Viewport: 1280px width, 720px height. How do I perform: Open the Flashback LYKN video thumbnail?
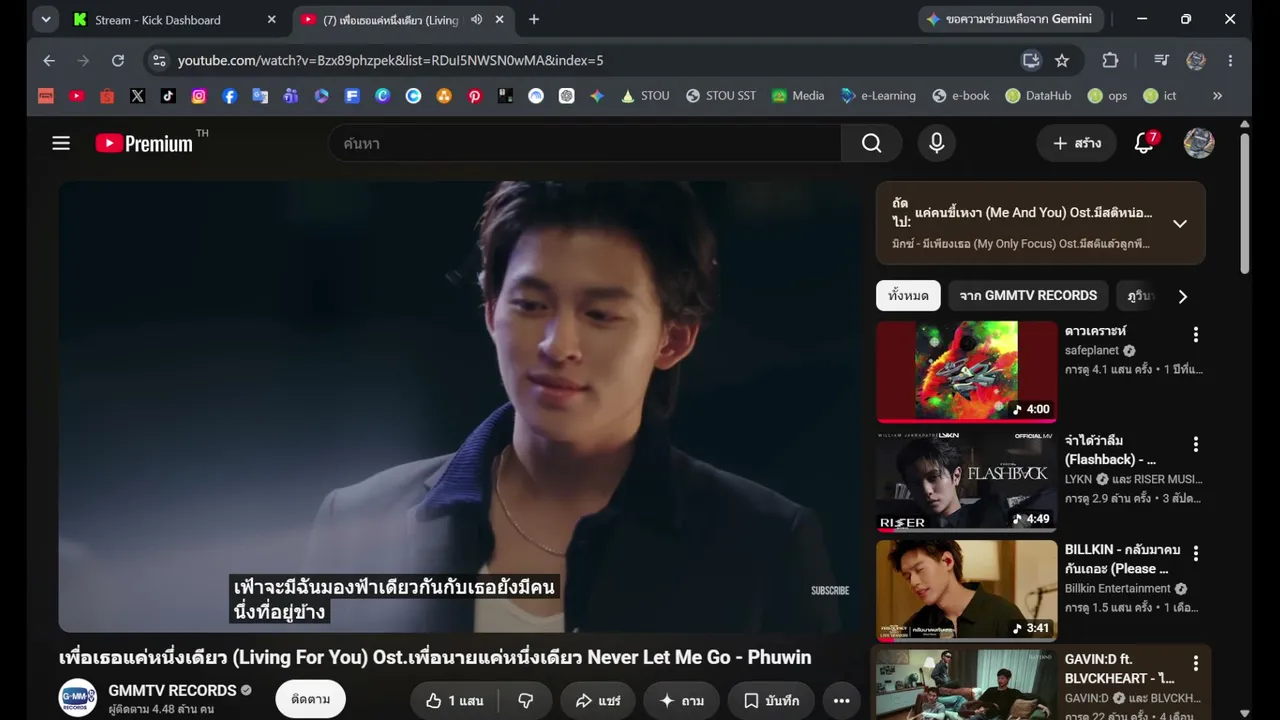click(x=966, y=480)
